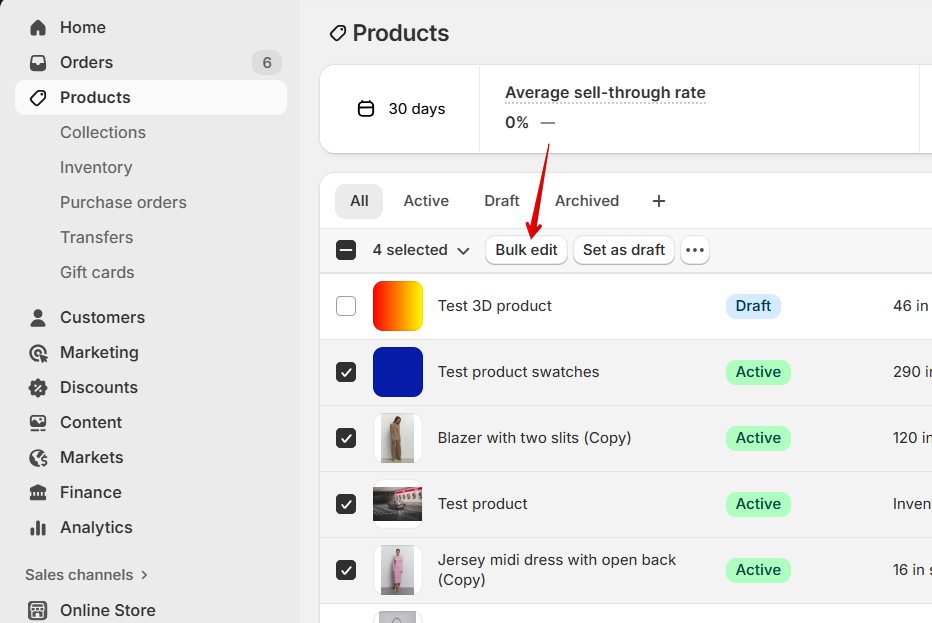Uncheck the Test product swatches checkbox
This screenshot has height=623, width=932.
(346, 372)
